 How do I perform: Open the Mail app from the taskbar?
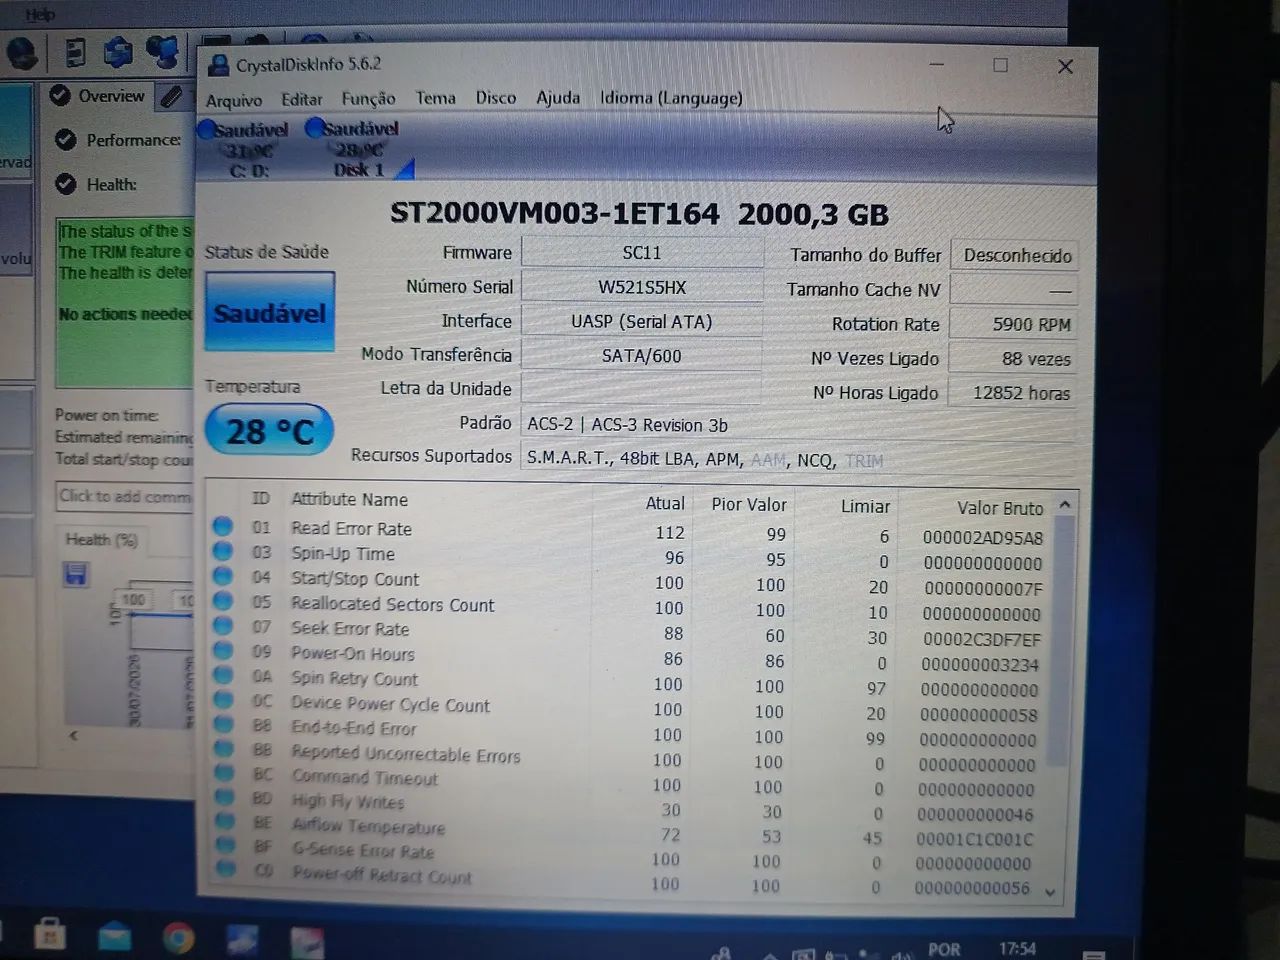114,938
